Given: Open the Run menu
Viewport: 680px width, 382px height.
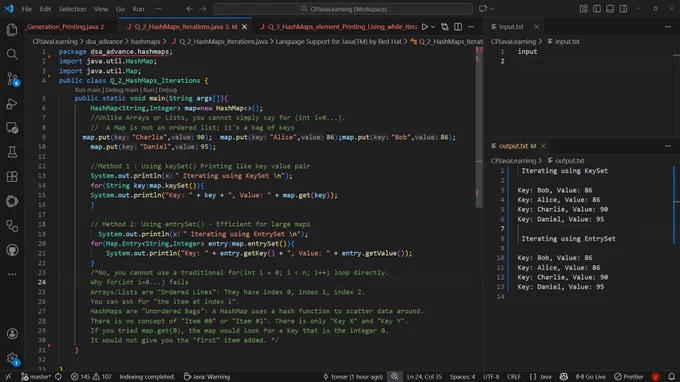Looking at the screenshot, I should 138,9.
